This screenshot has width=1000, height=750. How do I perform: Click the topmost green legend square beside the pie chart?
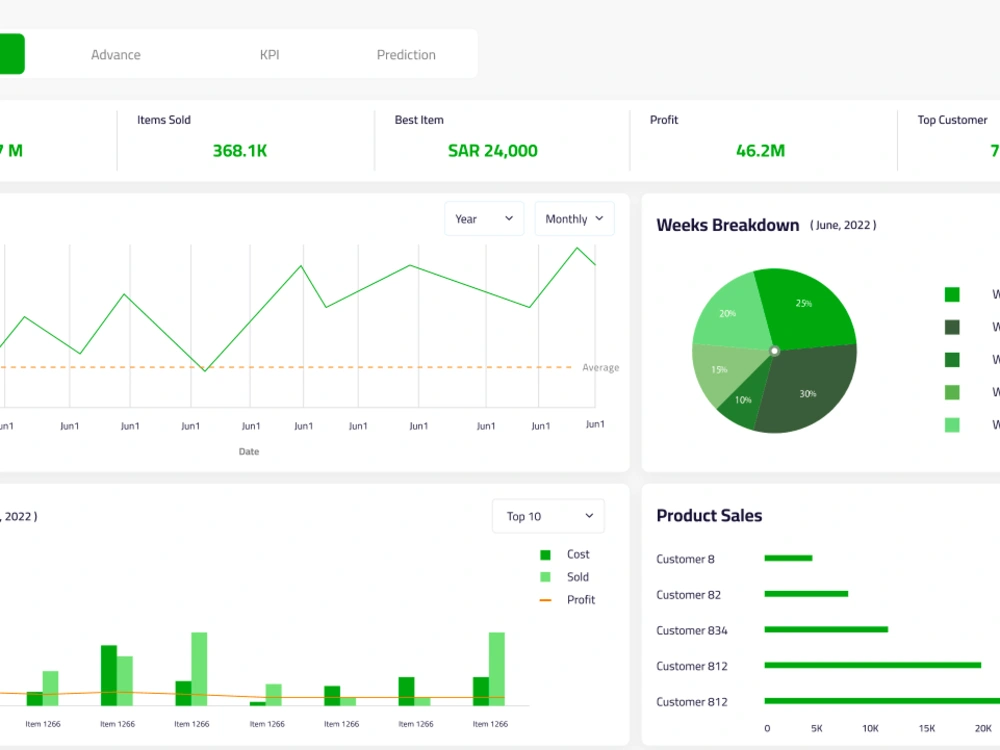pyautogui.click(x=952, y=294)
